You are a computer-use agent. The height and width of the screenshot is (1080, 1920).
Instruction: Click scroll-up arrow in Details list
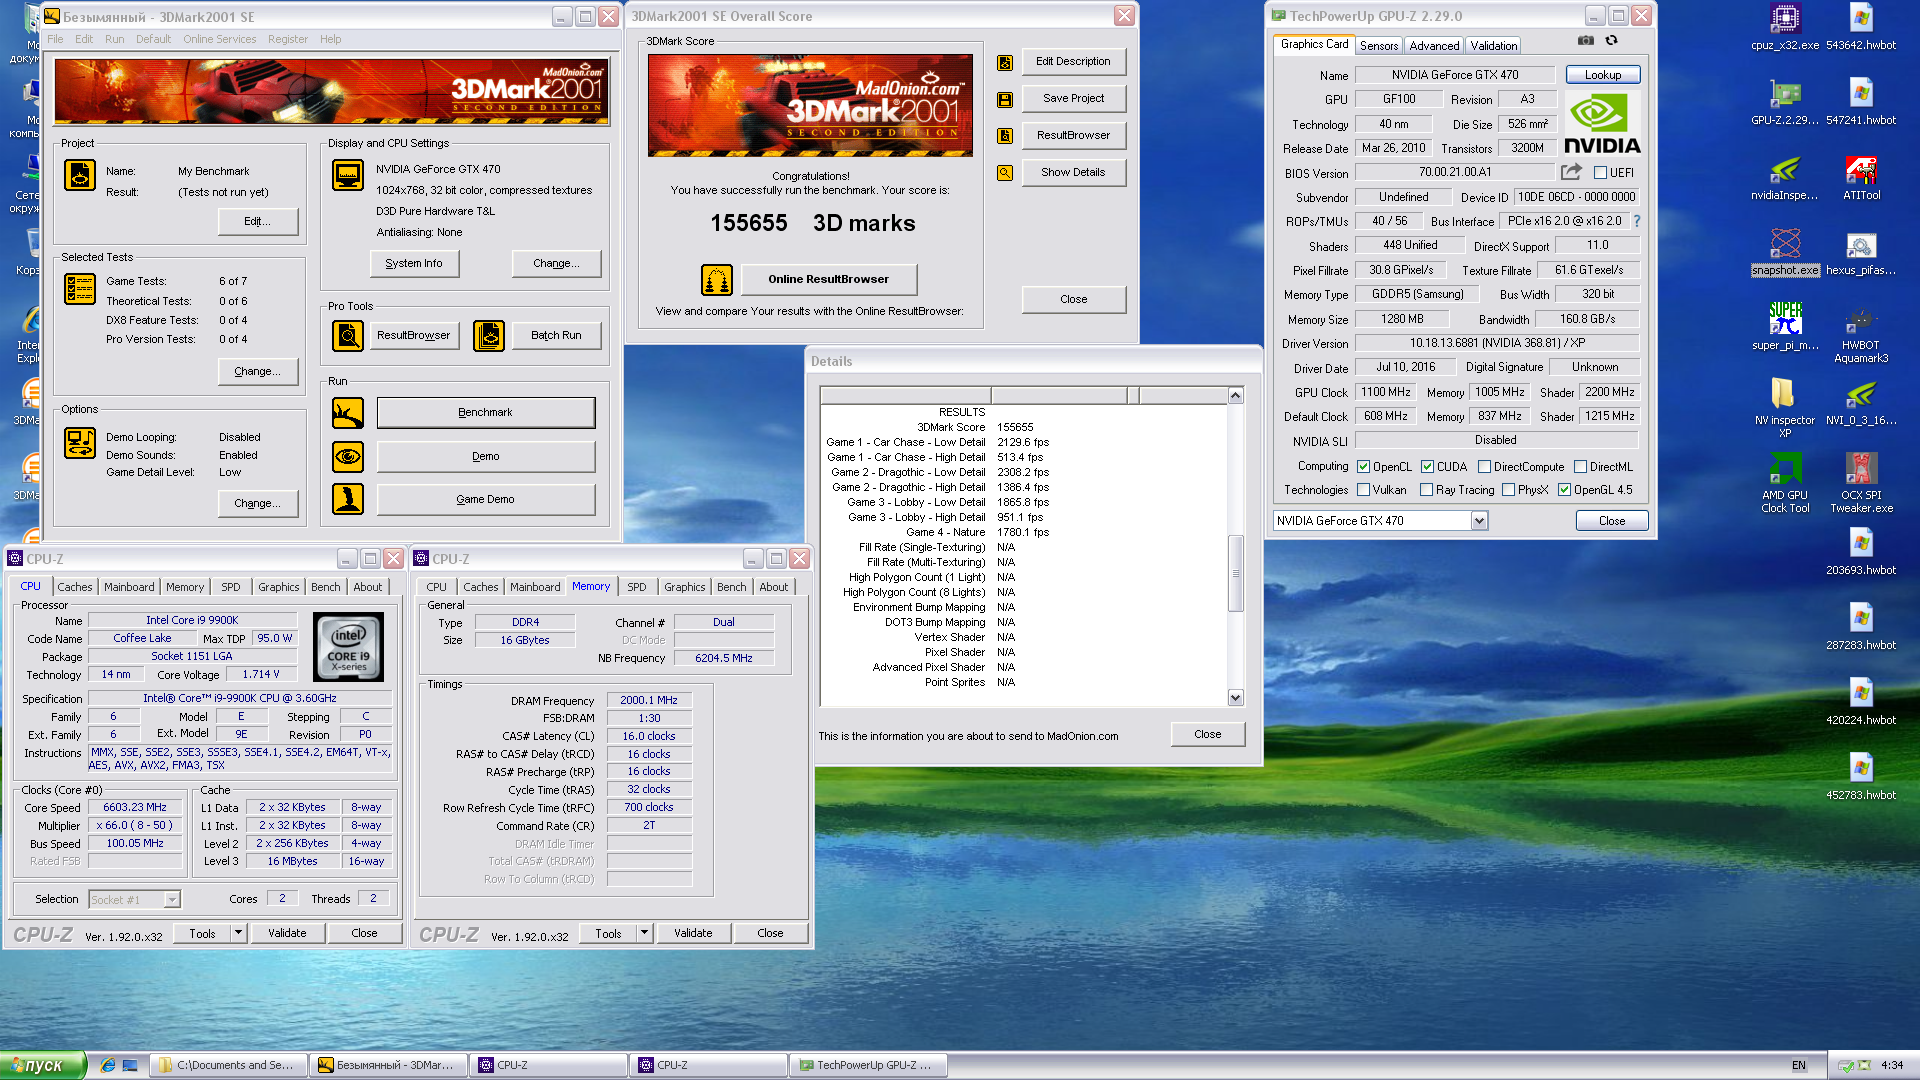(1235, 396)
